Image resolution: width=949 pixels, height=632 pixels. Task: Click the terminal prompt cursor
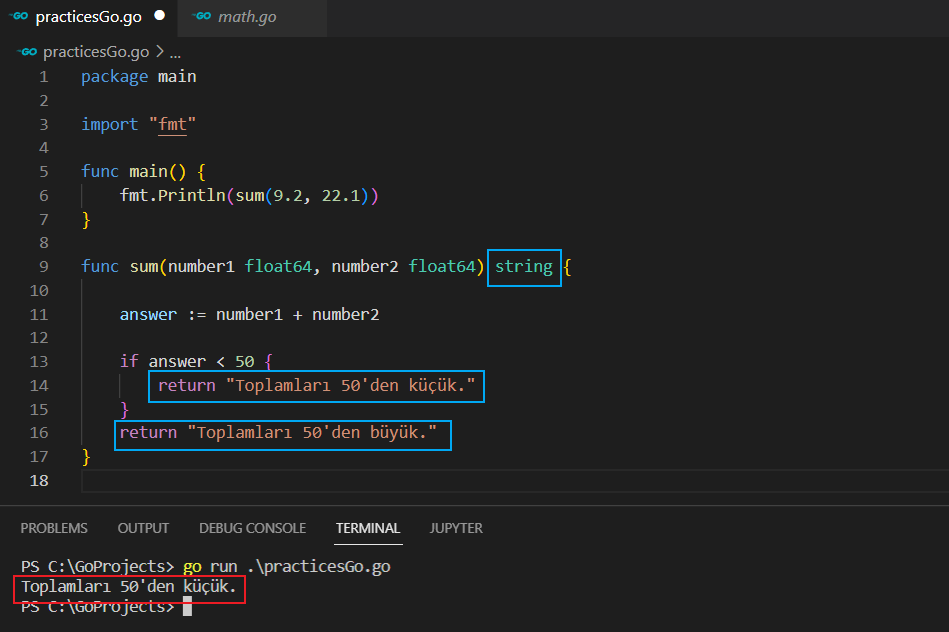[x=187, y=607]
